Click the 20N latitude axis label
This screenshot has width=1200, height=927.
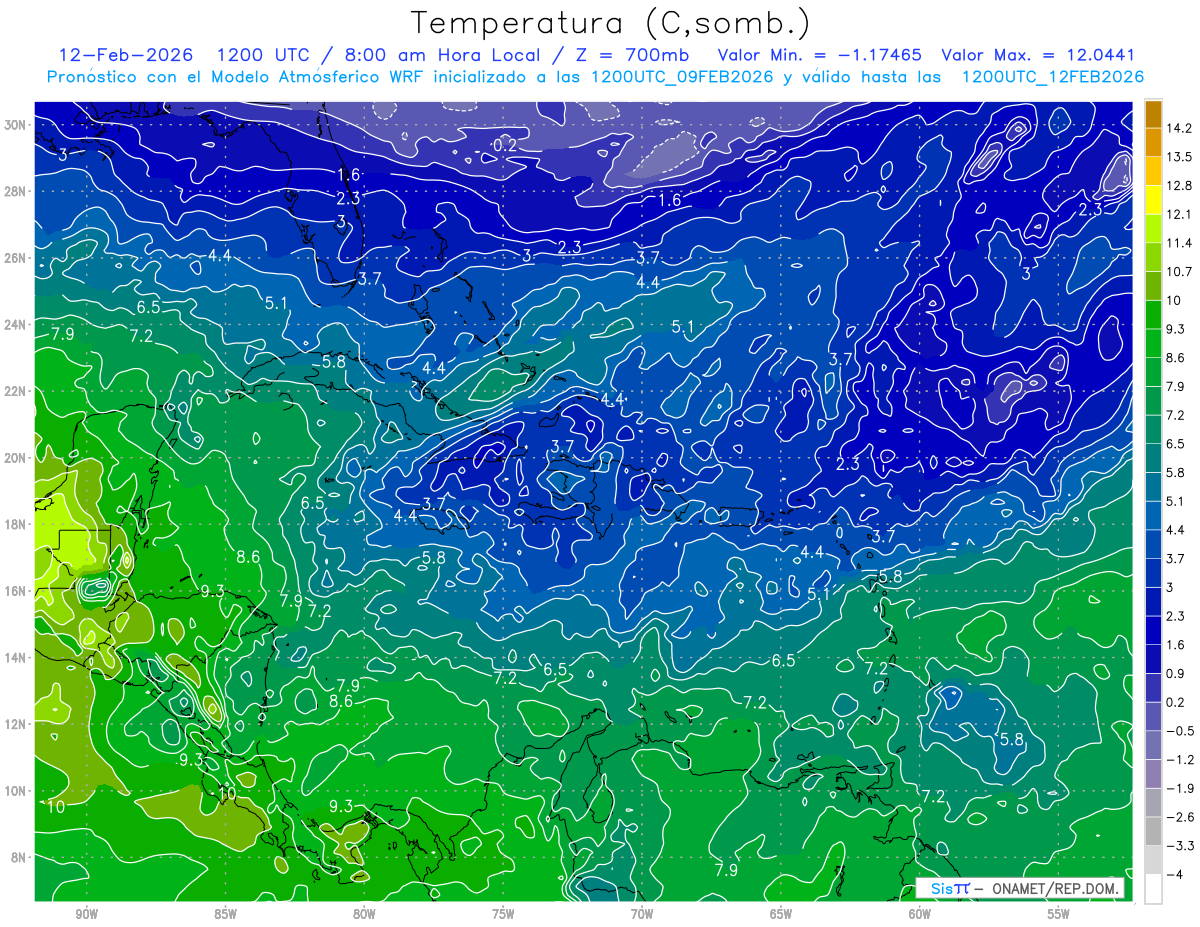point(17,457)
